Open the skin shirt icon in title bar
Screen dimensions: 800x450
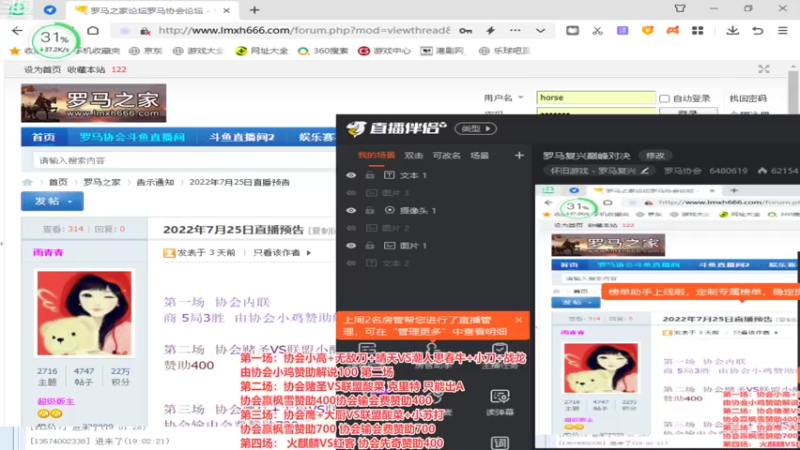(x=680, y=9)
